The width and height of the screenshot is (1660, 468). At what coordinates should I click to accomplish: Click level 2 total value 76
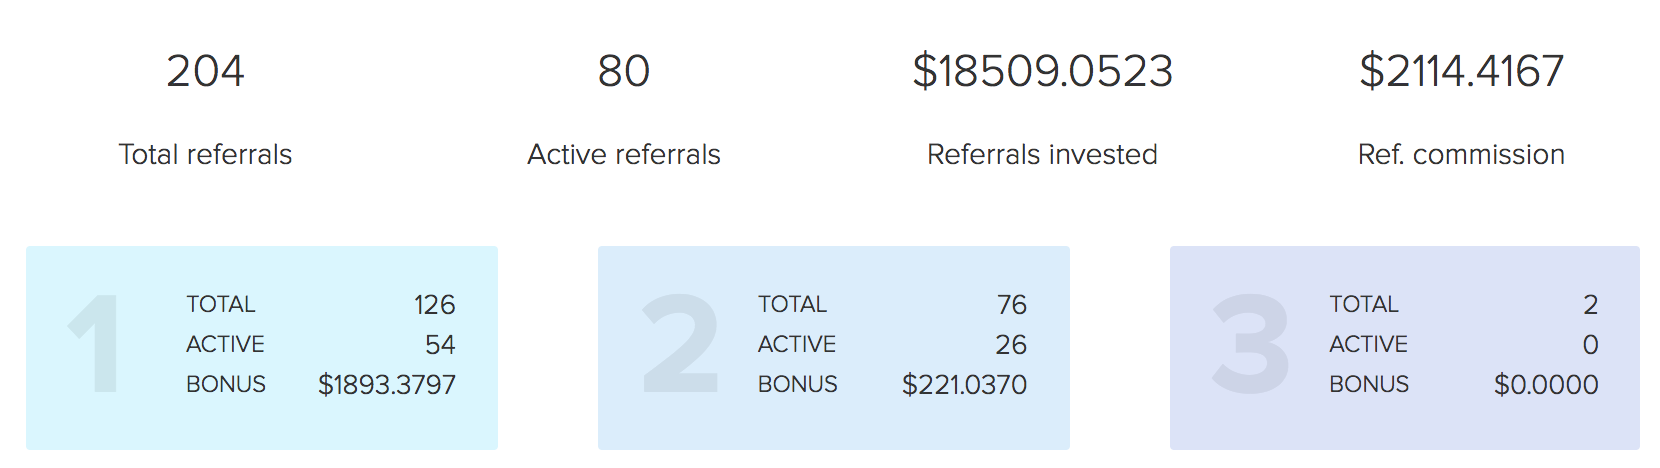pyautogui.click(x=1012, y=304)
